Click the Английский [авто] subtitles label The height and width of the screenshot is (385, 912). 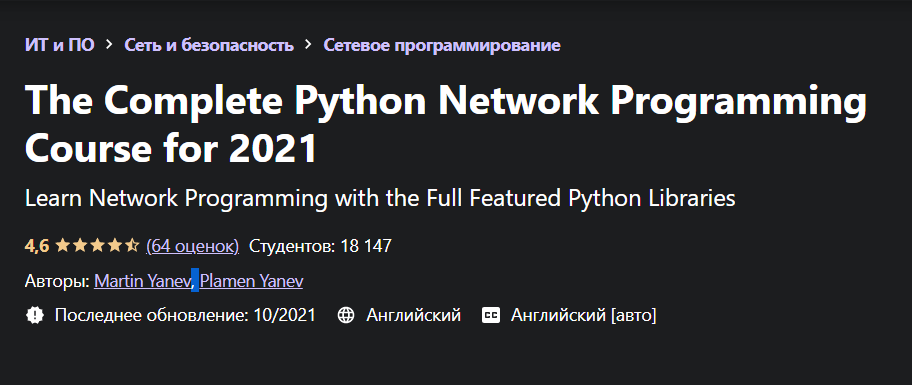coord(583,316)
